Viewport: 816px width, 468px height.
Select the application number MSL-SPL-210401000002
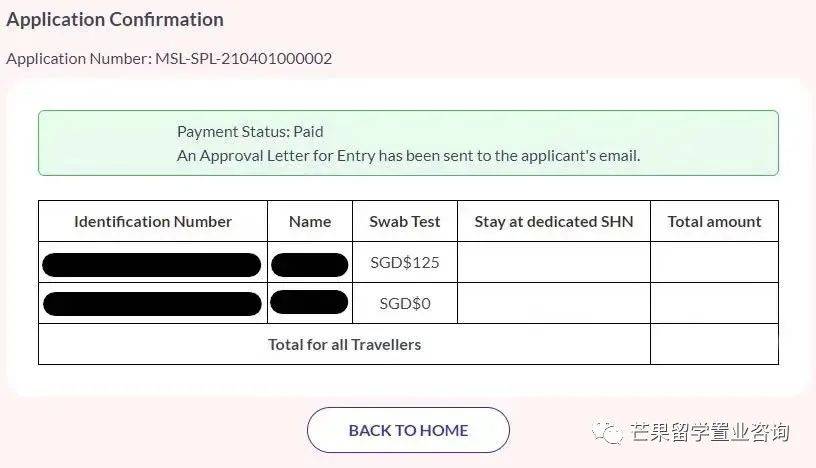point(243,58)
